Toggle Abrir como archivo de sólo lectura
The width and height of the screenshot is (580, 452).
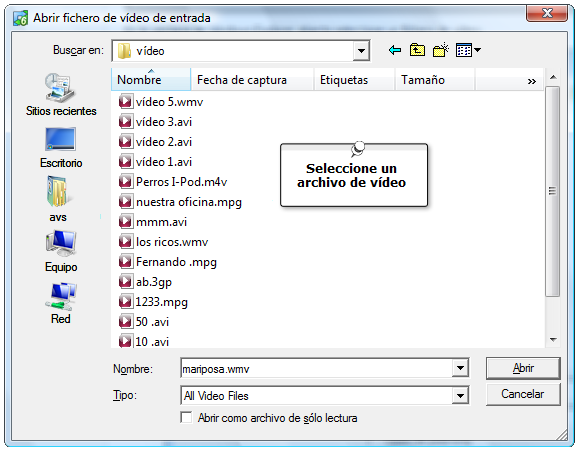tap(186, 418)
